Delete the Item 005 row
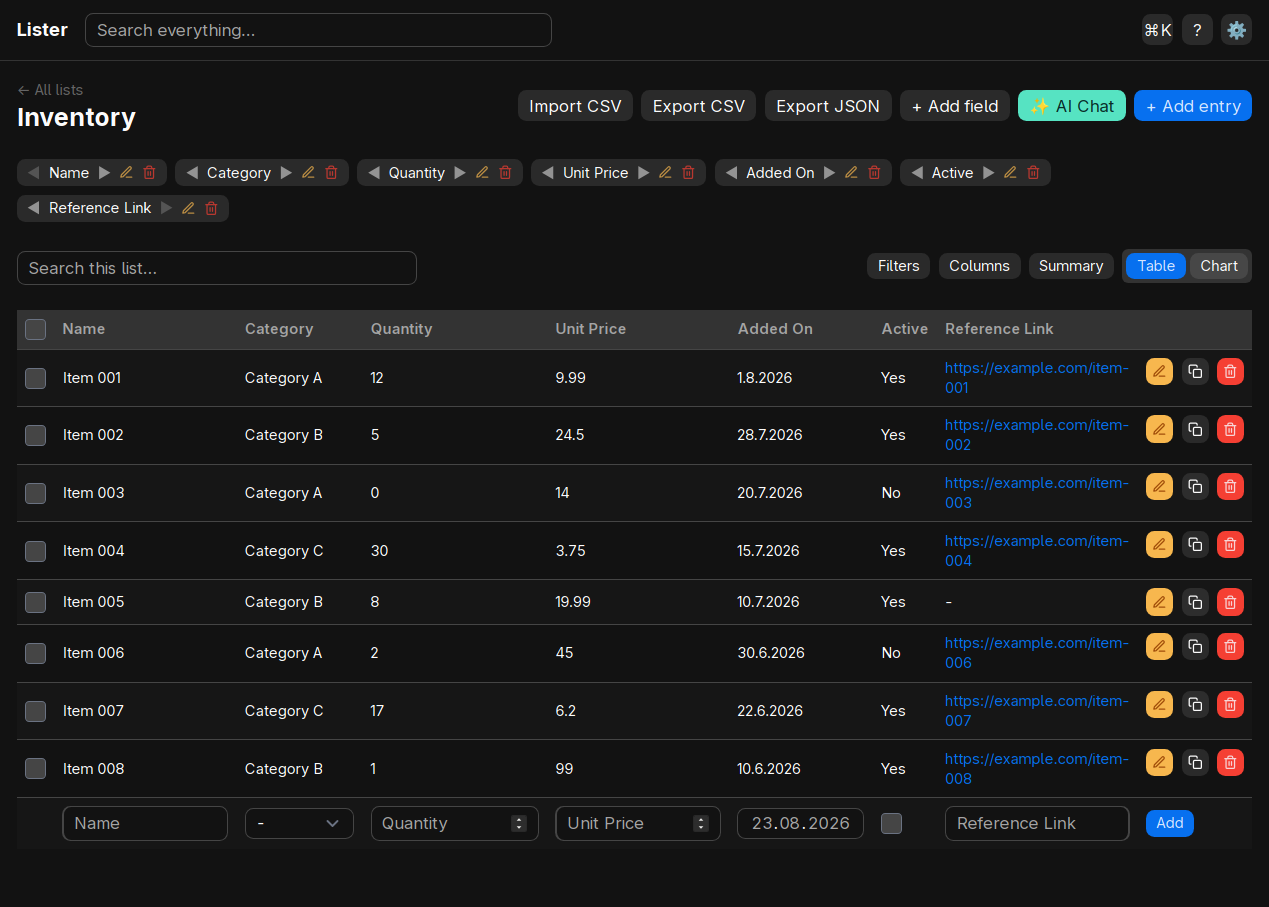Image resolution: width=1269 pixels, height=907 pixels. [1230, 601]
